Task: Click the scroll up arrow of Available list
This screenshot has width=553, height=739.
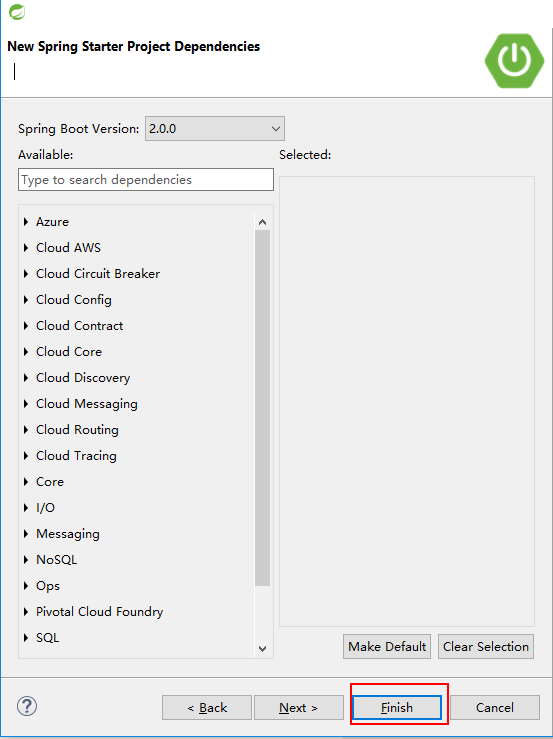Action: pyautogui.click(x=263, y=222)
